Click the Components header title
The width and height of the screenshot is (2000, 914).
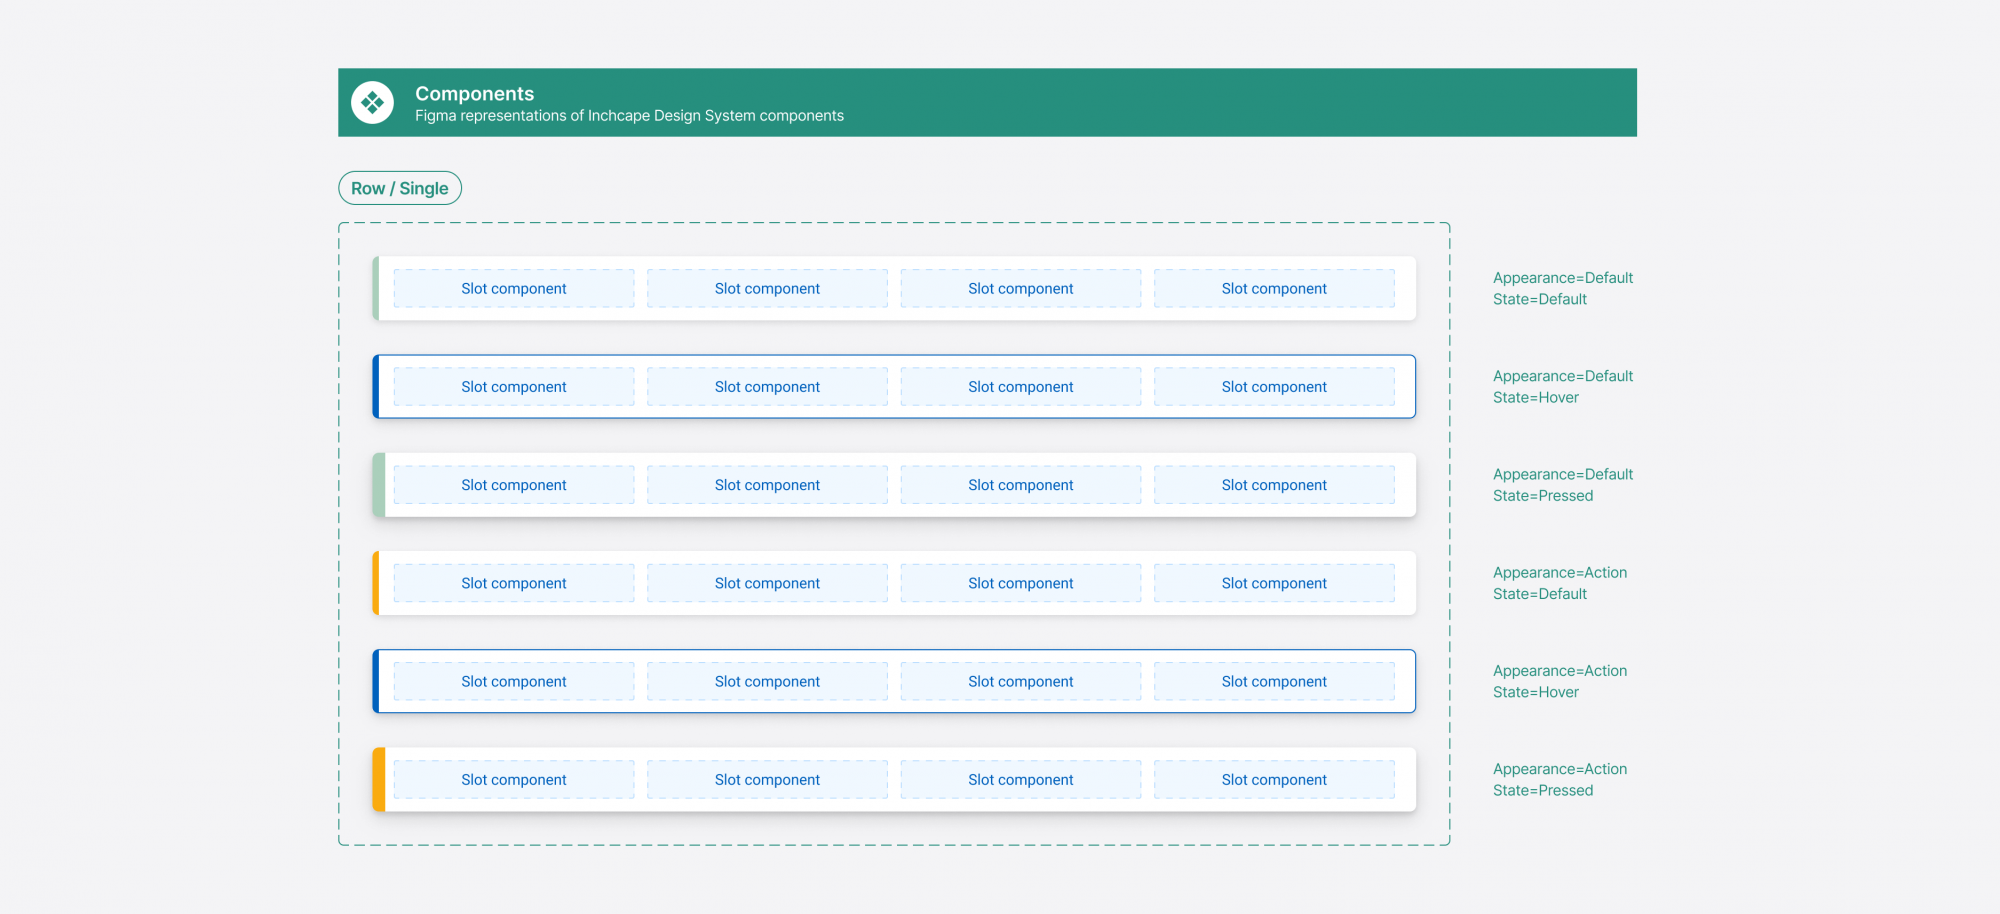(x=474, y=93)
